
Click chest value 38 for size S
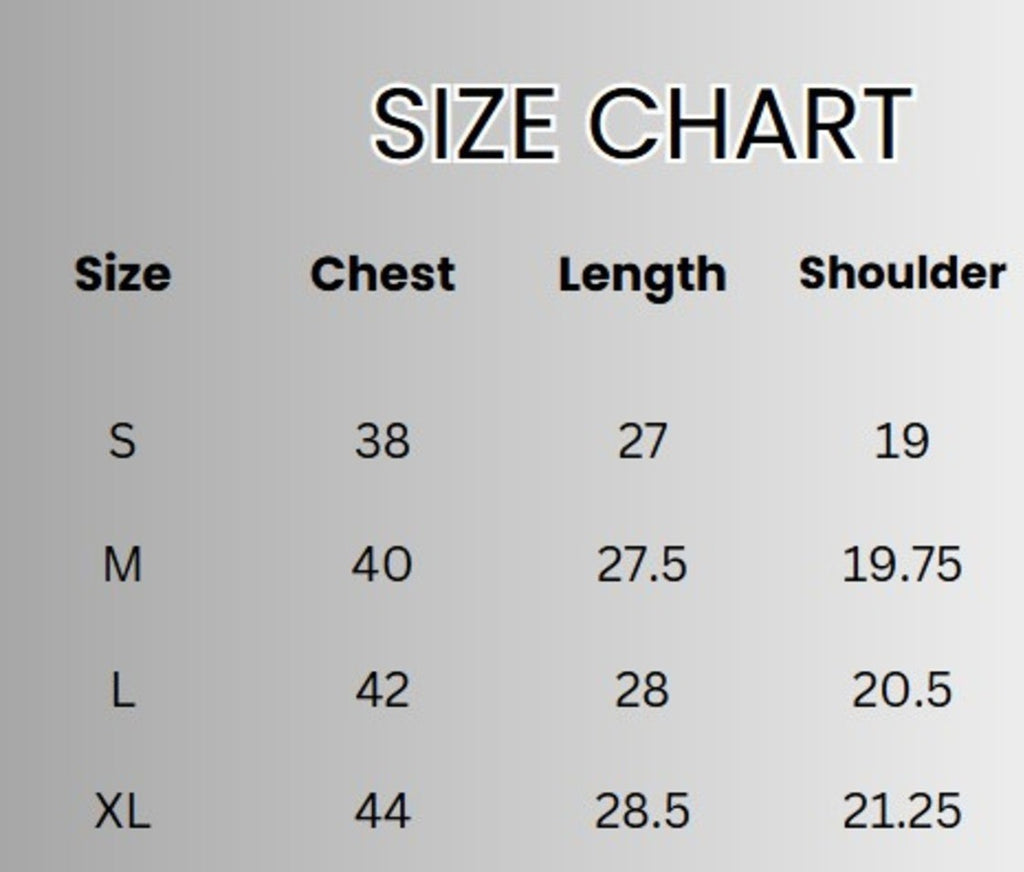click(382, 440)
